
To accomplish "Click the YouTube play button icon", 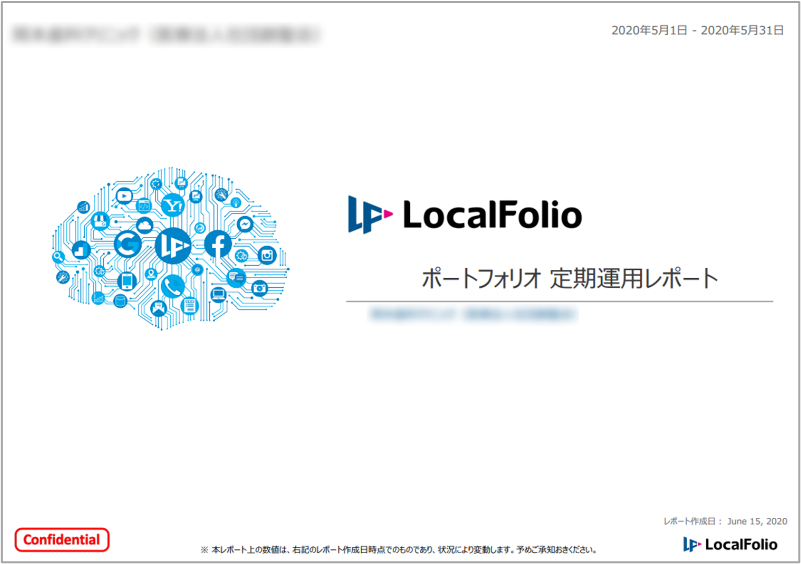I will (124, 196).
